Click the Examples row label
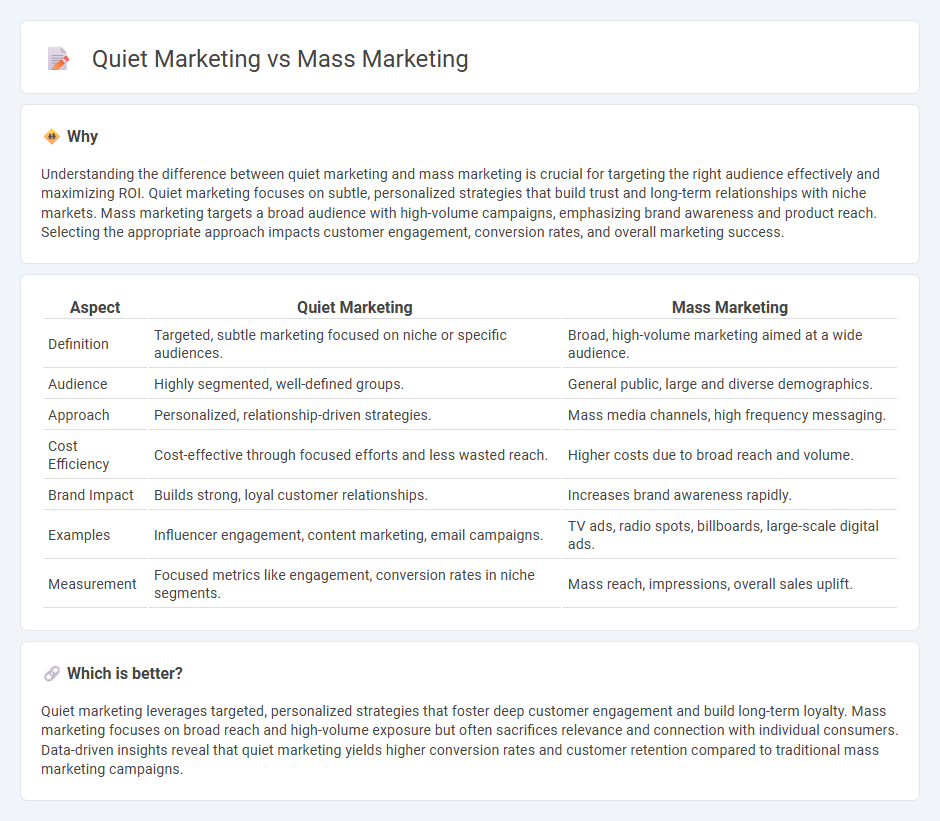This screenshot has width=940, height=821. (x=79, y=535)
